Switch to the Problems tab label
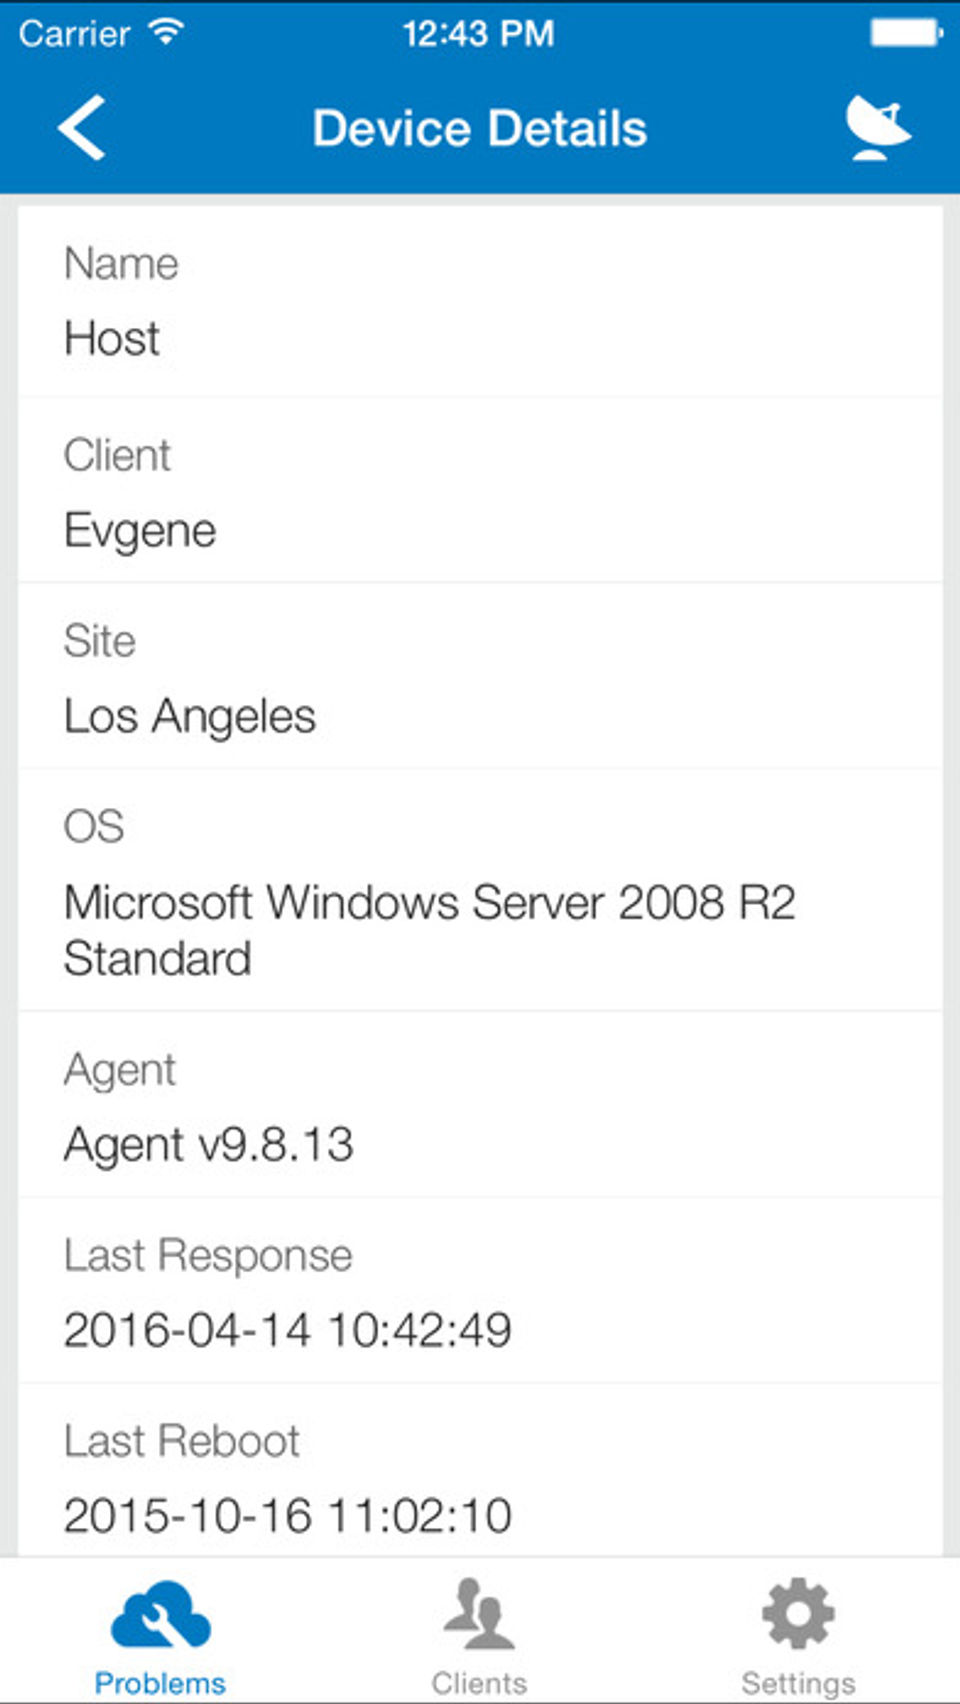960x1704 pixels. (x=160, y=1683)
